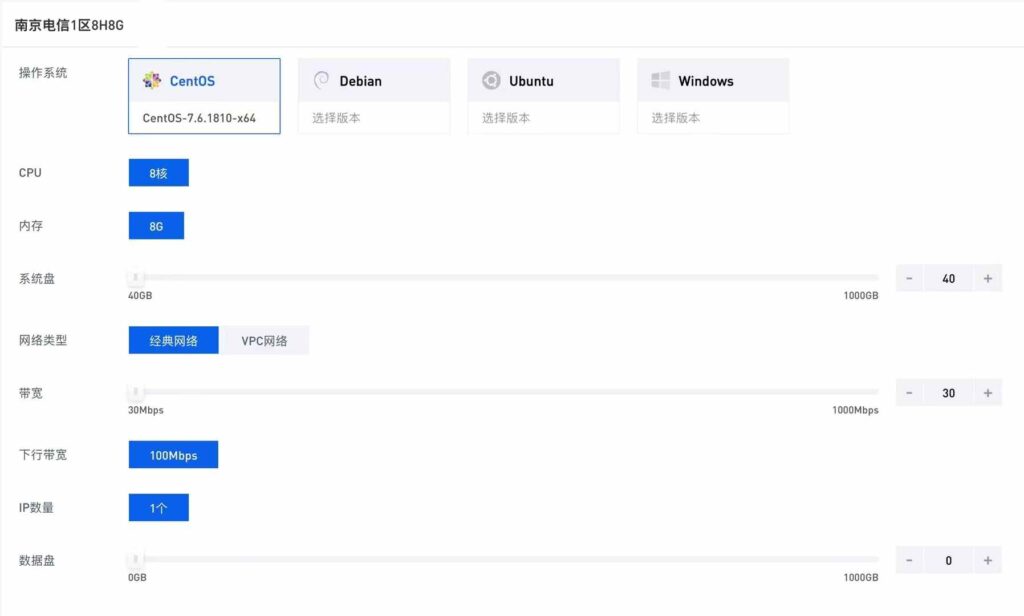Click plus to increase system disk size
This screenshot has height=616, width=1024.
click(x=987, y=279)
